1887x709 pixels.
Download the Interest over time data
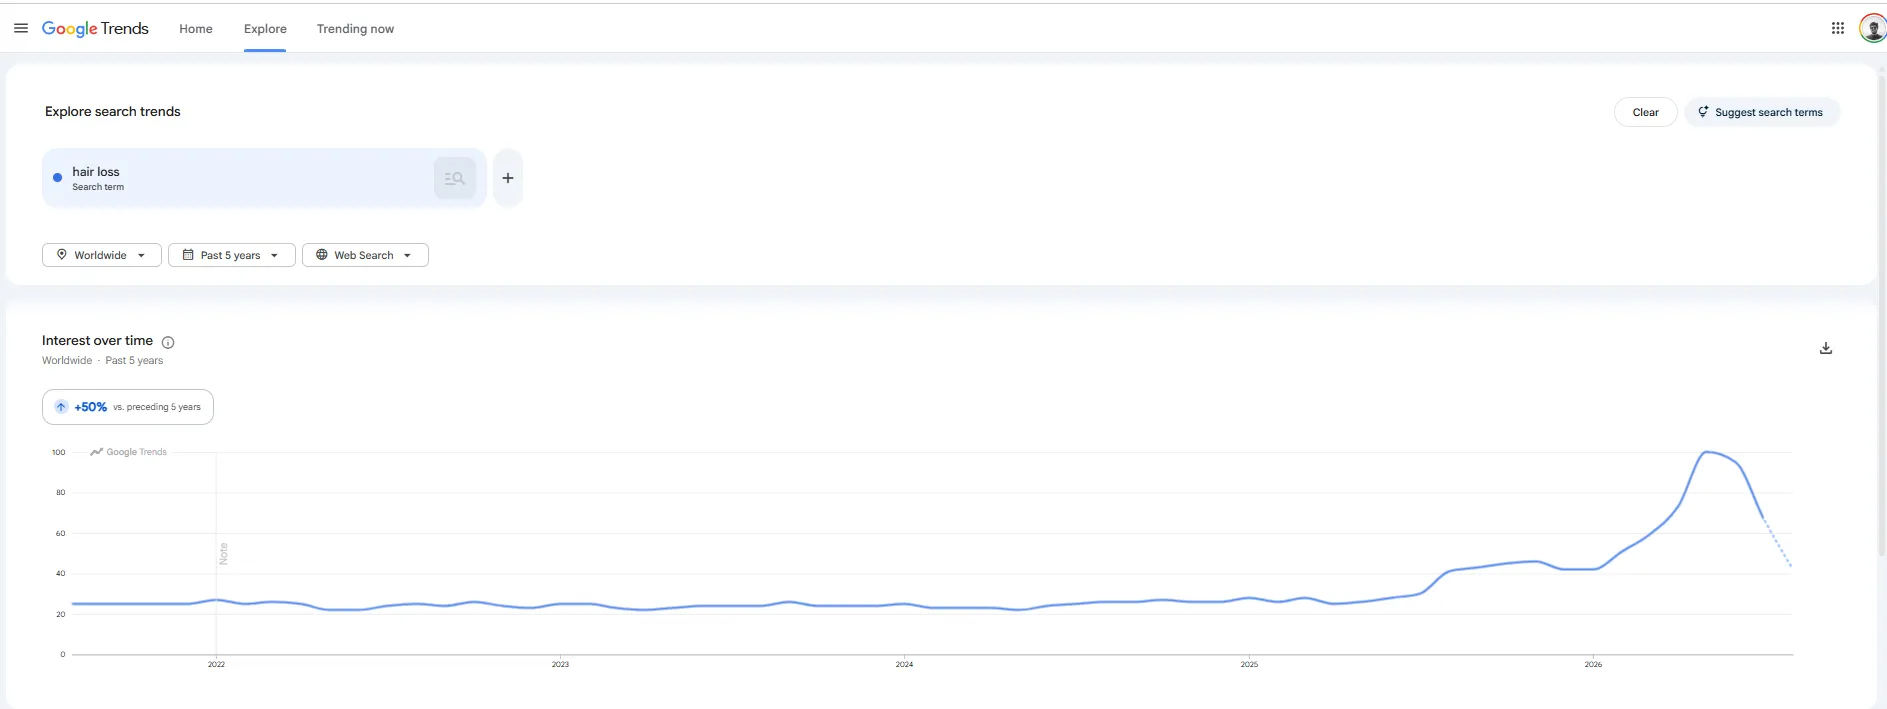click(x=1825, y=348)
